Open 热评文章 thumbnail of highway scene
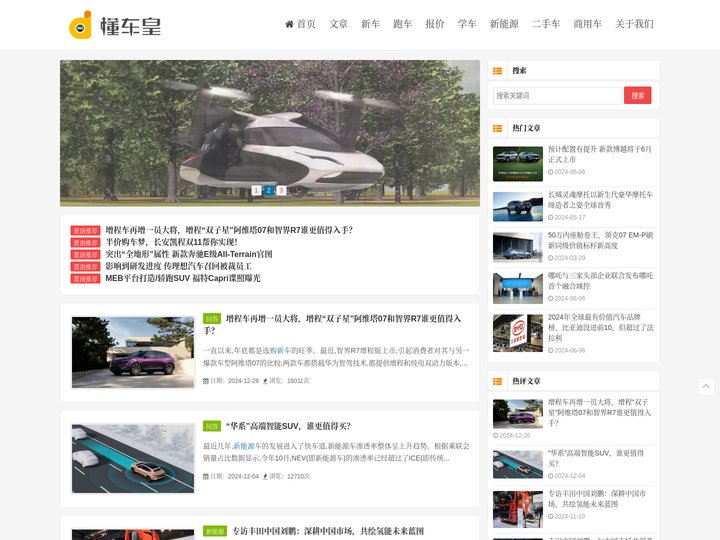 (518, 465)
